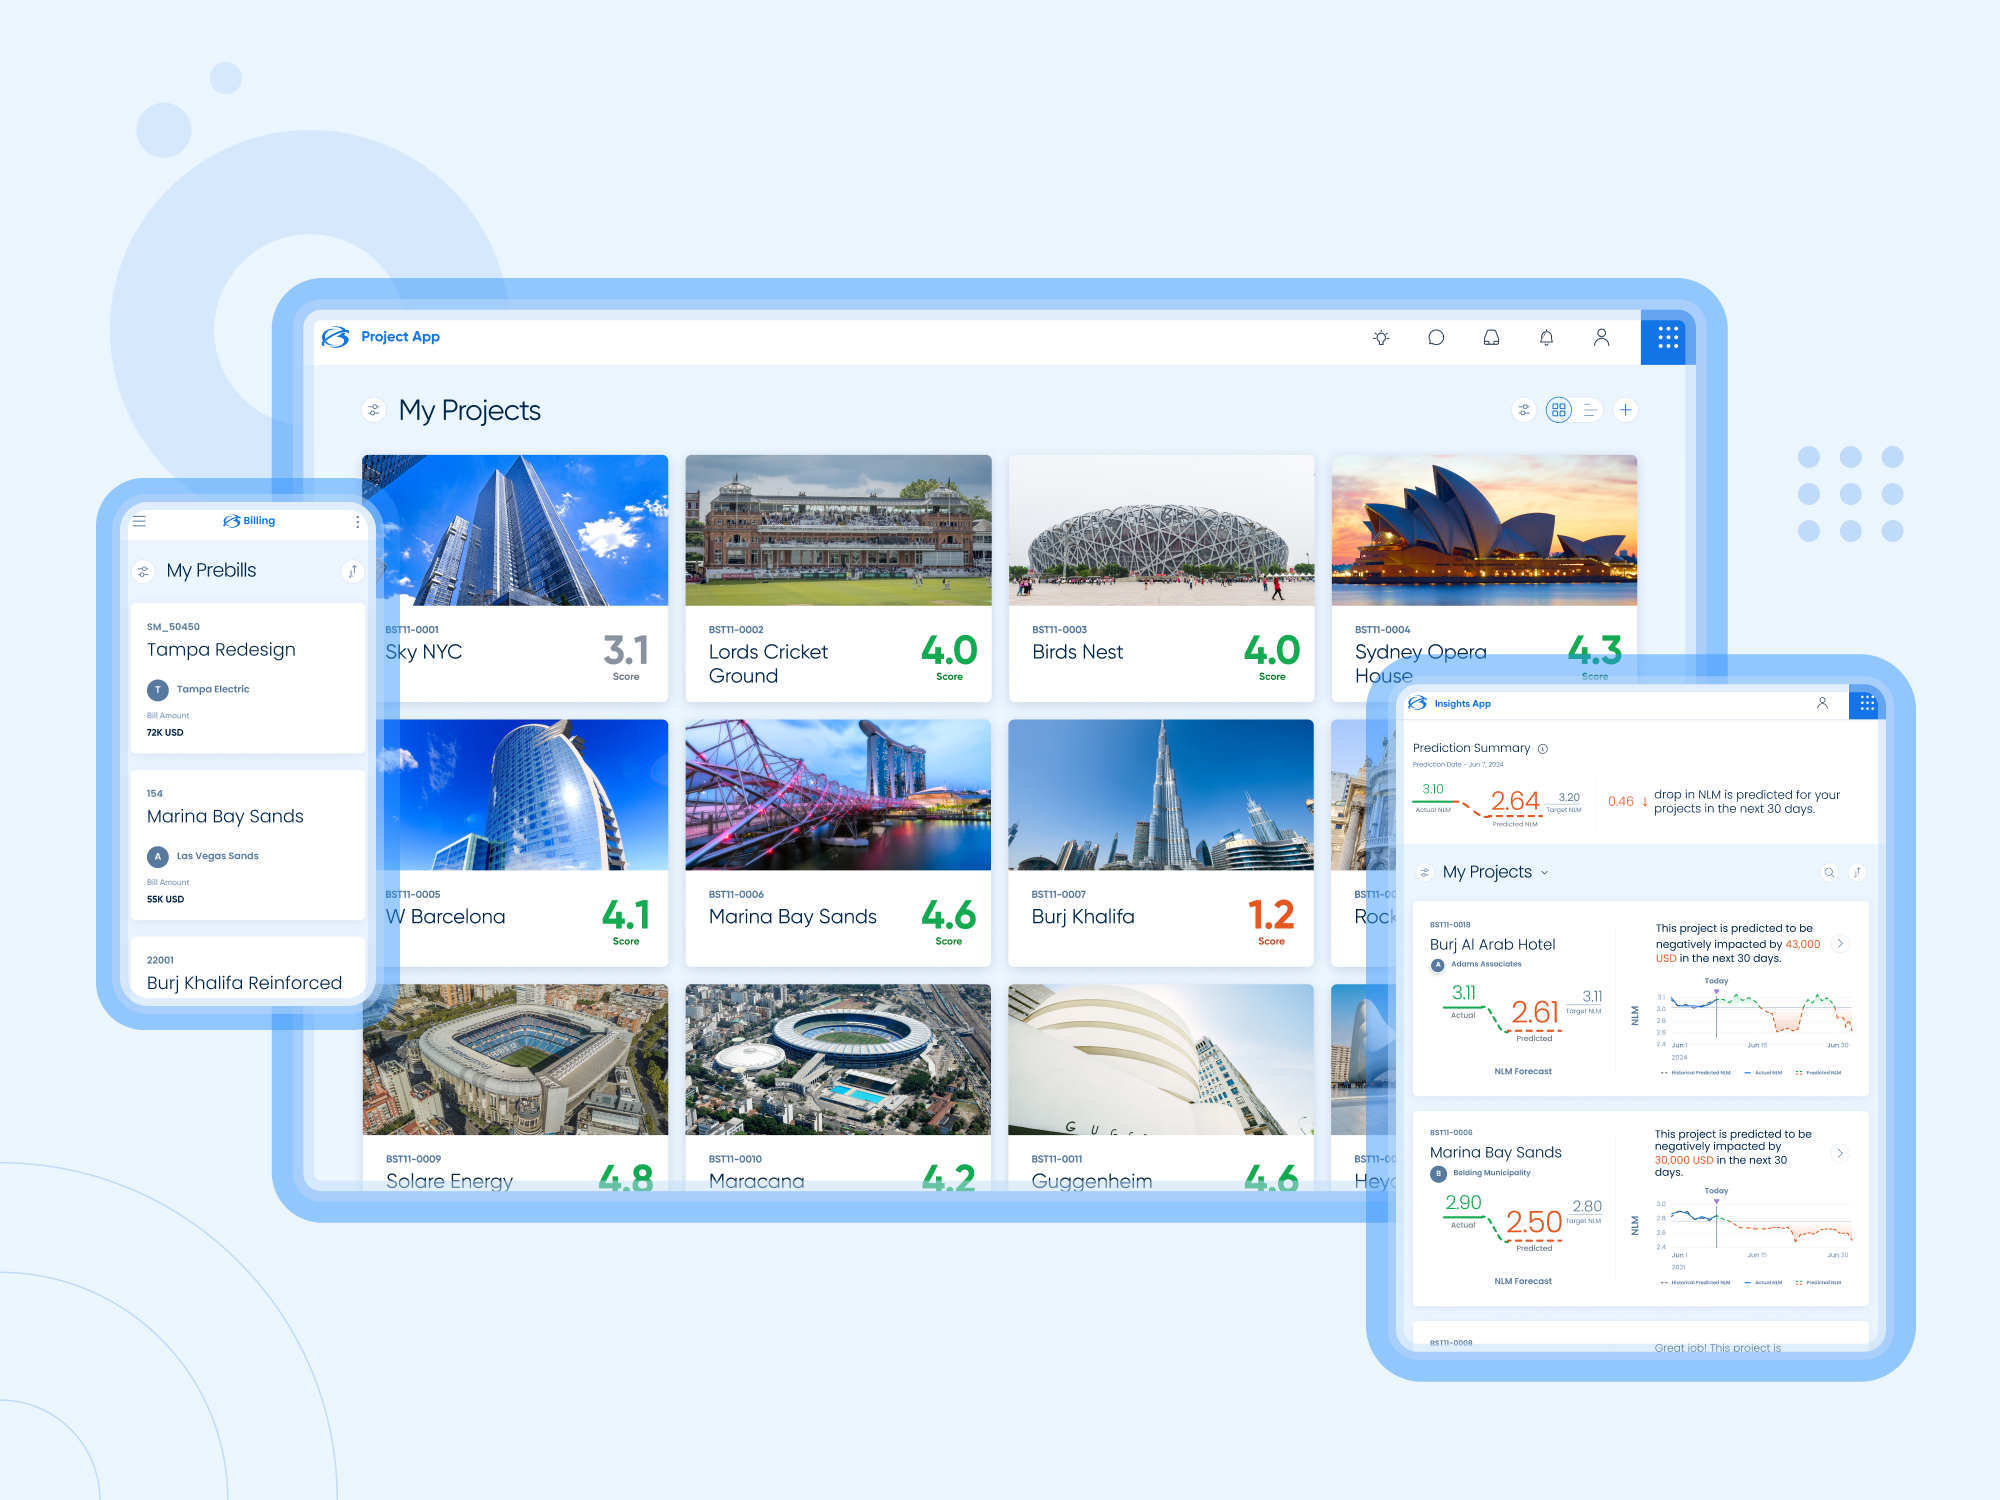Click info icon next to Prediction Summary
Screen dimensions: 2000x1500
(1543, 749)
